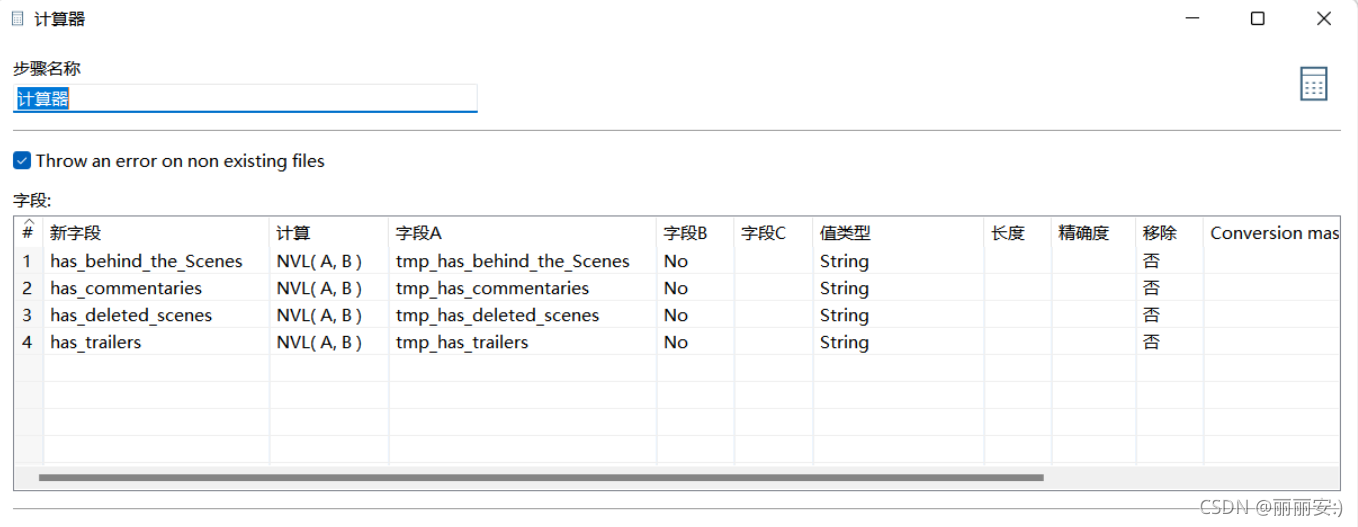Open calculation NVL for has_behind_the_Scenes row
Viewport: 1358px width, 527px height.
[x=329, y=261]
